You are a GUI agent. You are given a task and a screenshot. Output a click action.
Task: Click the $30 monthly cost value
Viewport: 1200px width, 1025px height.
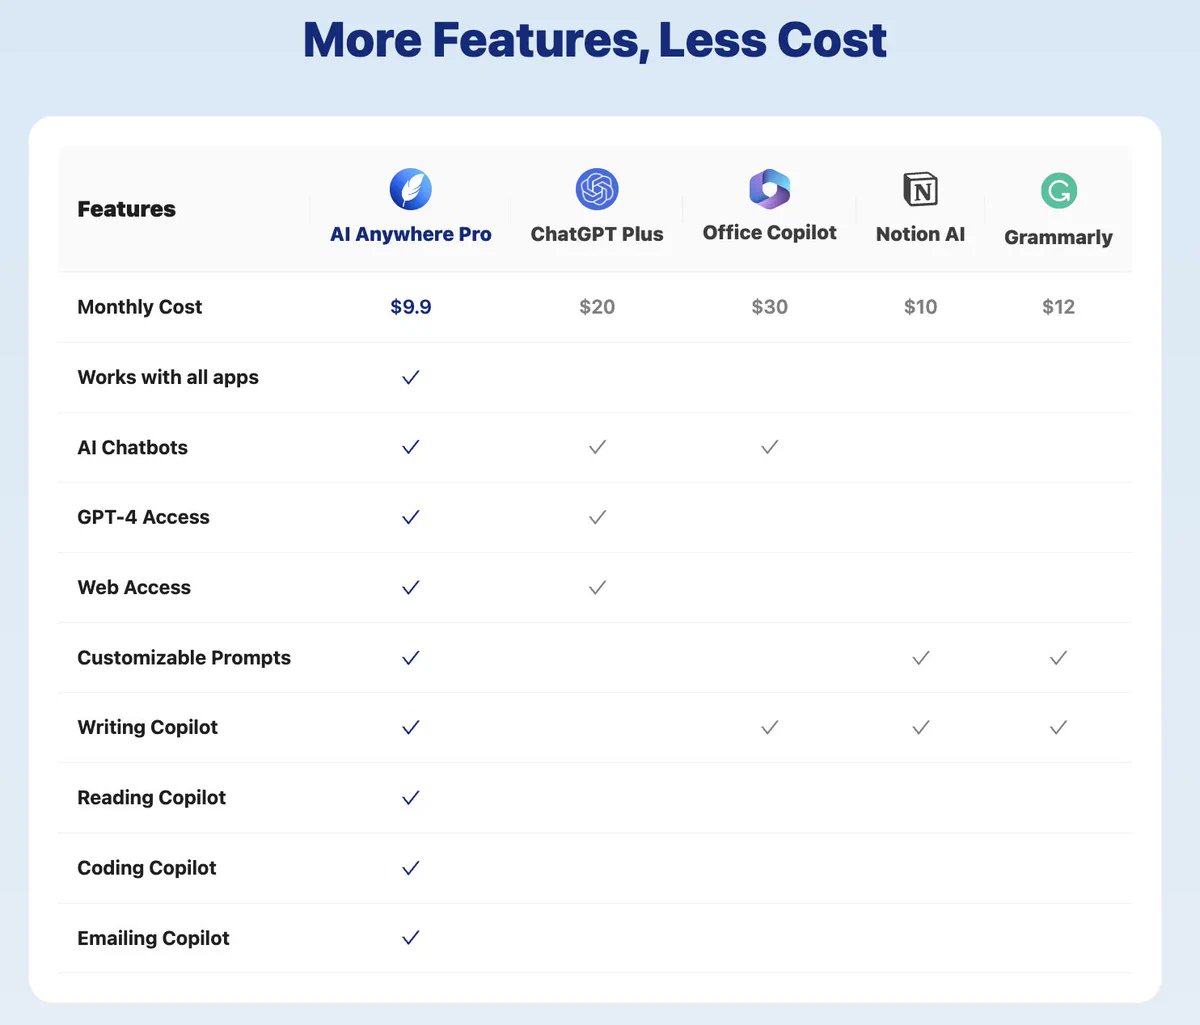click(x=770, y=307)
